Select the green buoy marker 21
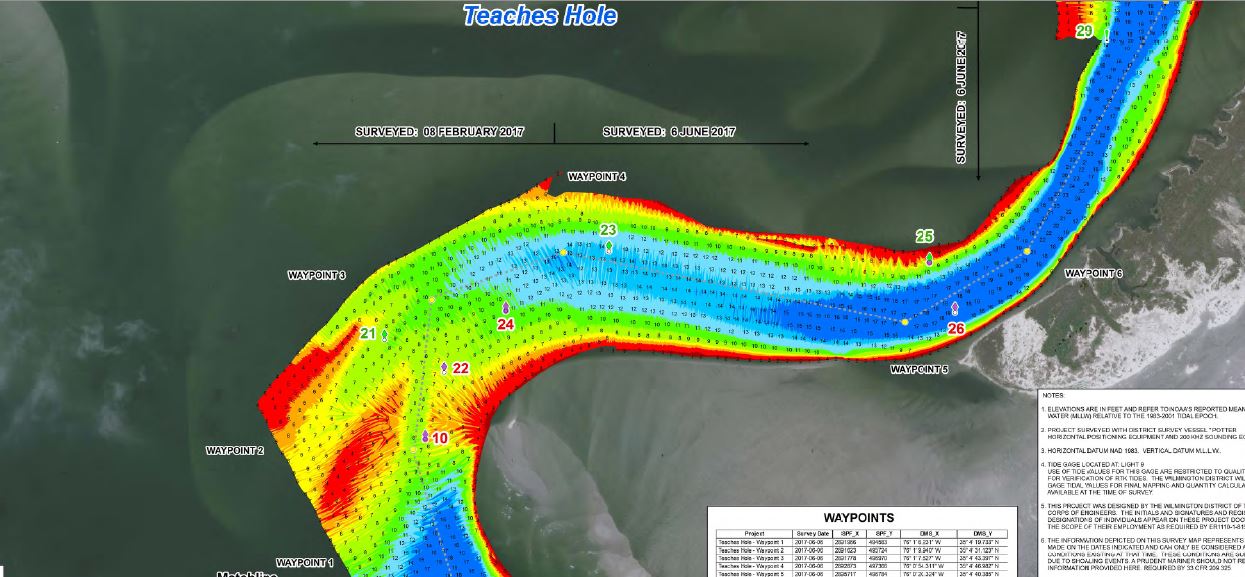This screenshot has width=1245, height=577. 385,334
